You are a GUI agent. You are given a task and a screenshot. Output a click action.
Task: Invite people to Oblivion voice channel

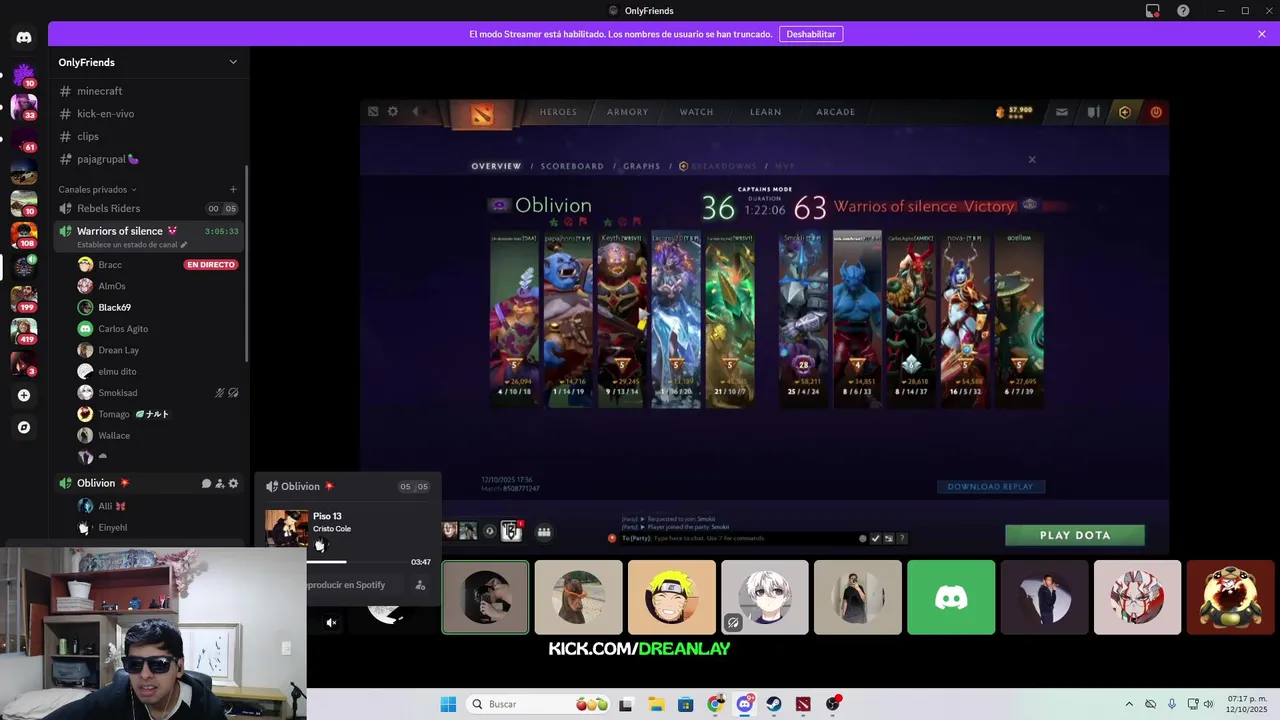pyautogui.click(x=220, y=483)
